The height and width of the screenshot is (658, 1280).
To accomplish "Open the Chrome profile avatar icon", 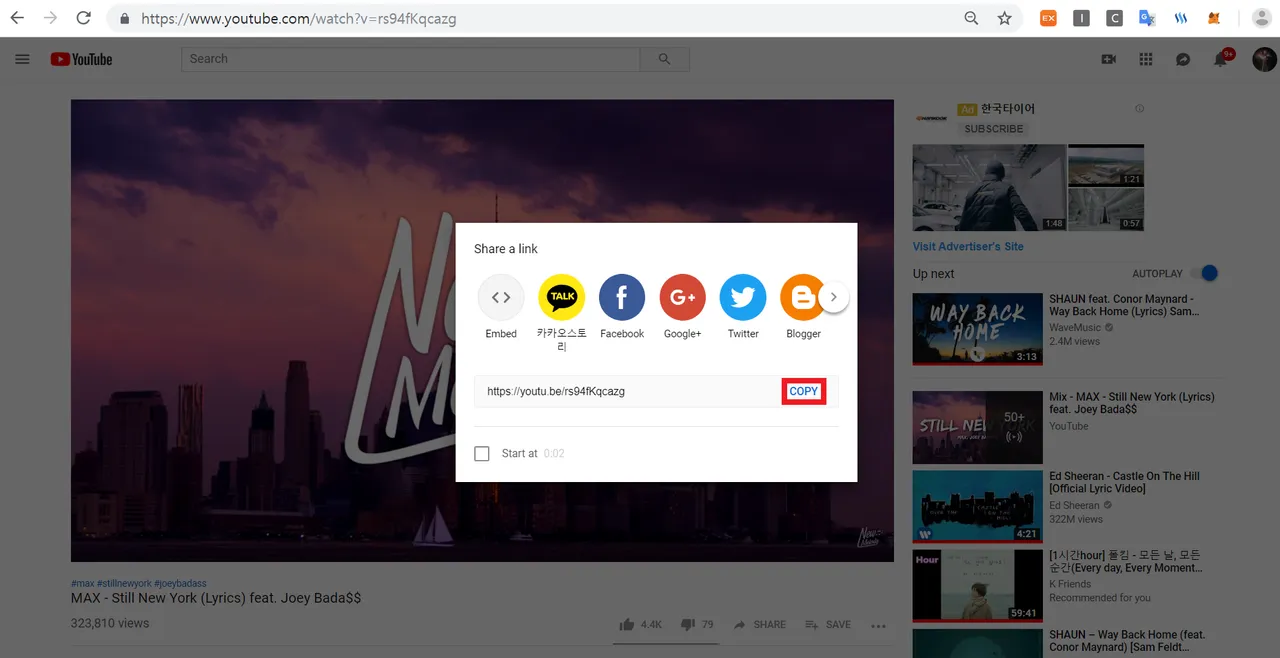I will coord(1261,18).
